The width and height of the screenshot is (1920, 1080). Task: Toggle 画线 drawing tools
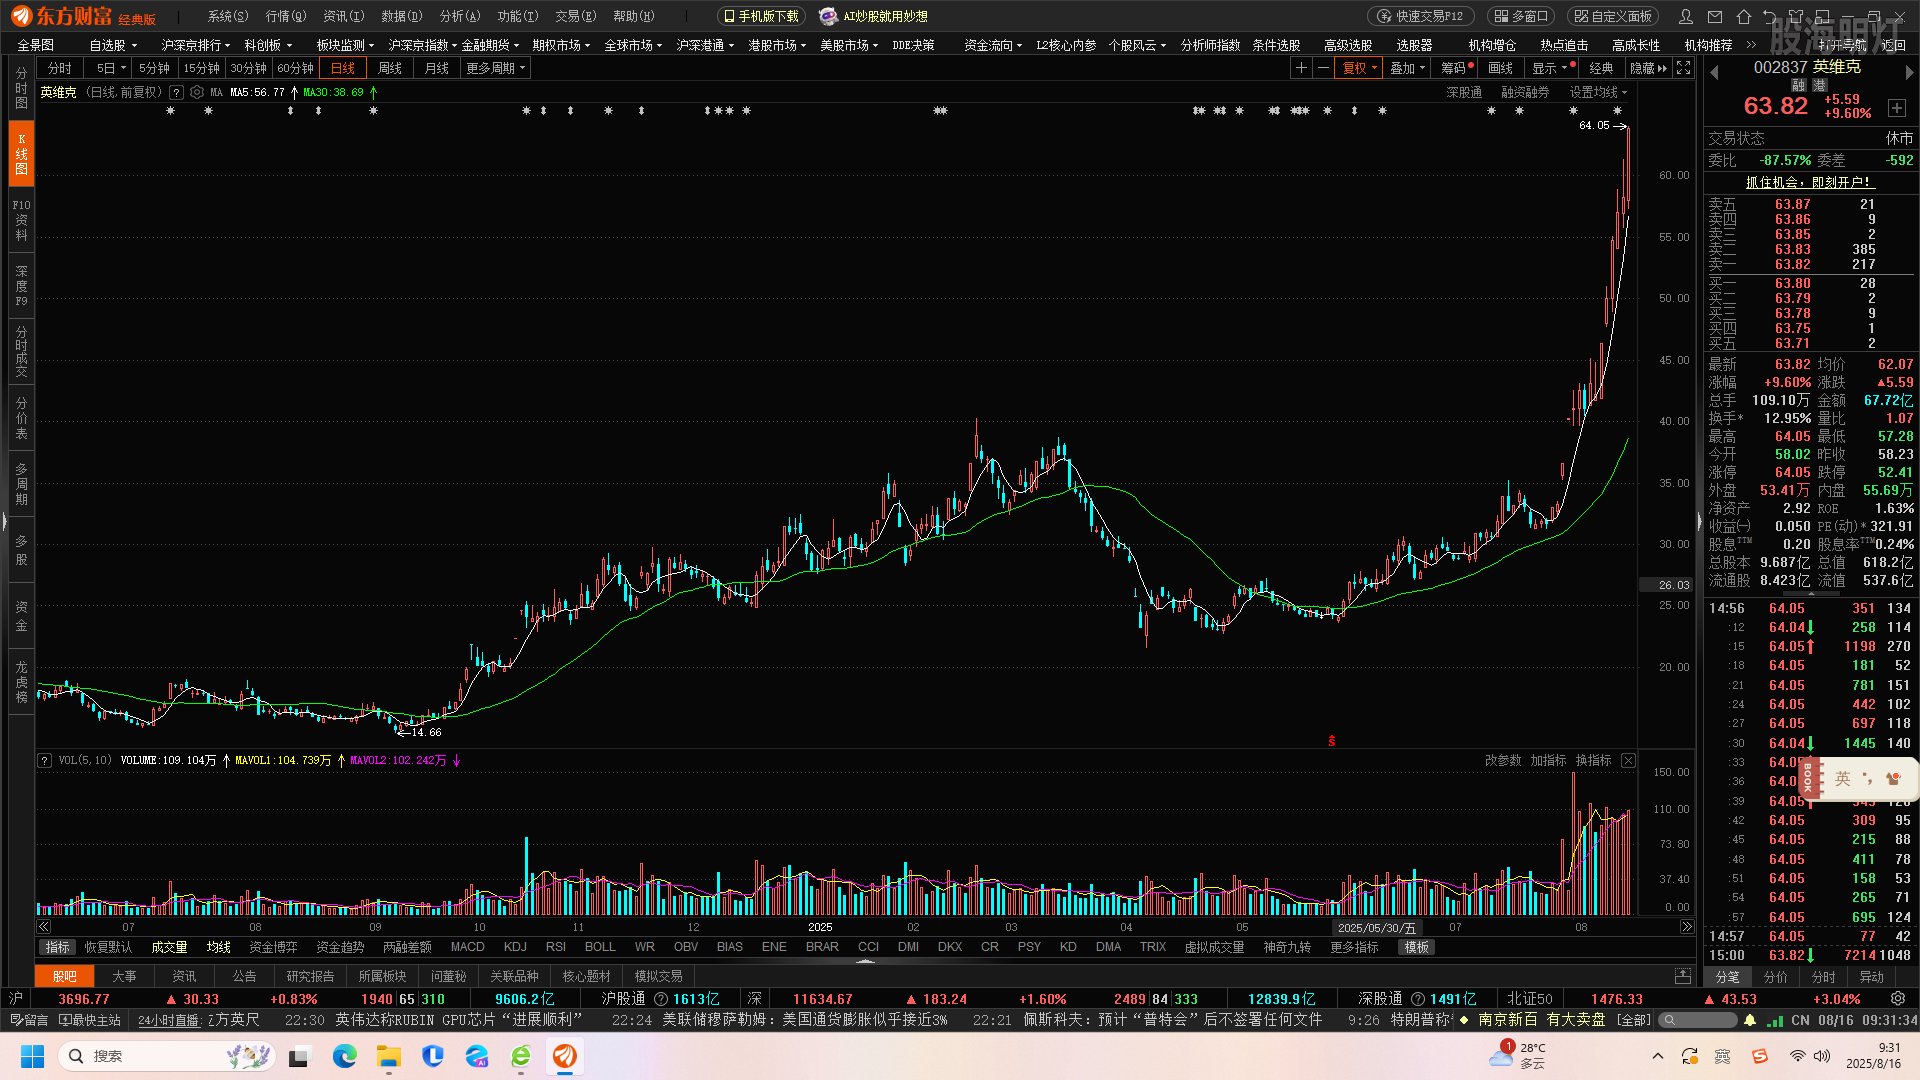(x=1500, y=68)
